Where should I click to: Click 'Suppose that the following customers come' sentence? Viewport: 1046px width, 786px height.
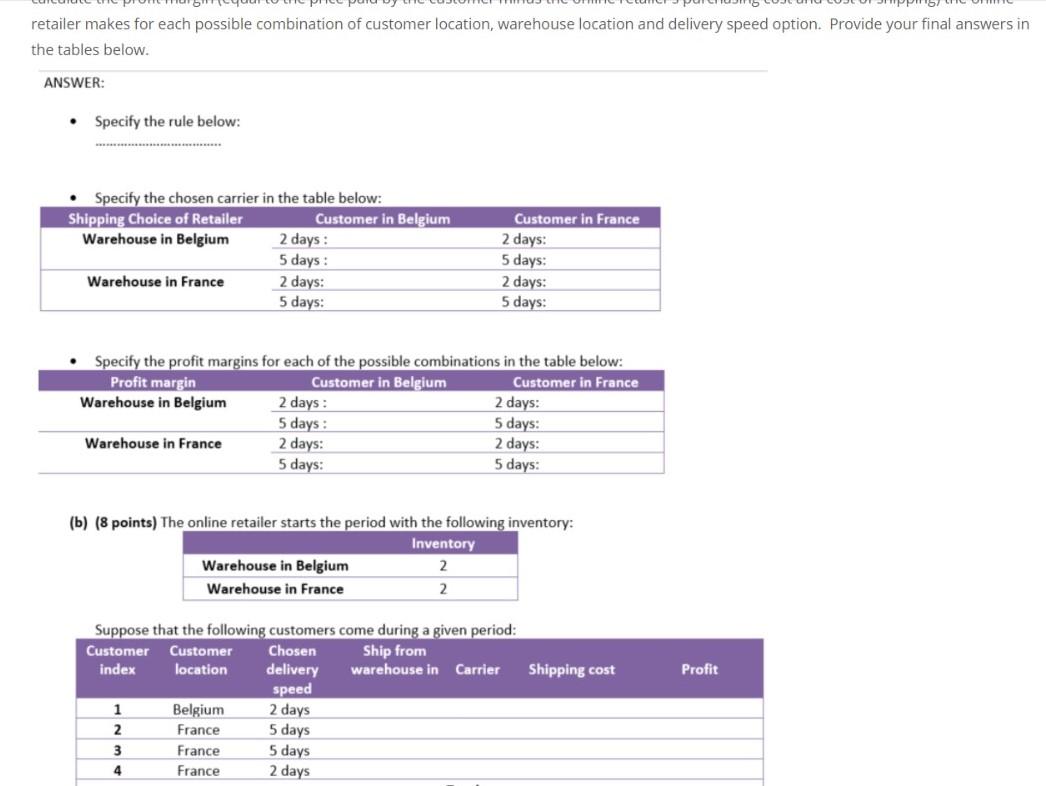click(305, 630)
